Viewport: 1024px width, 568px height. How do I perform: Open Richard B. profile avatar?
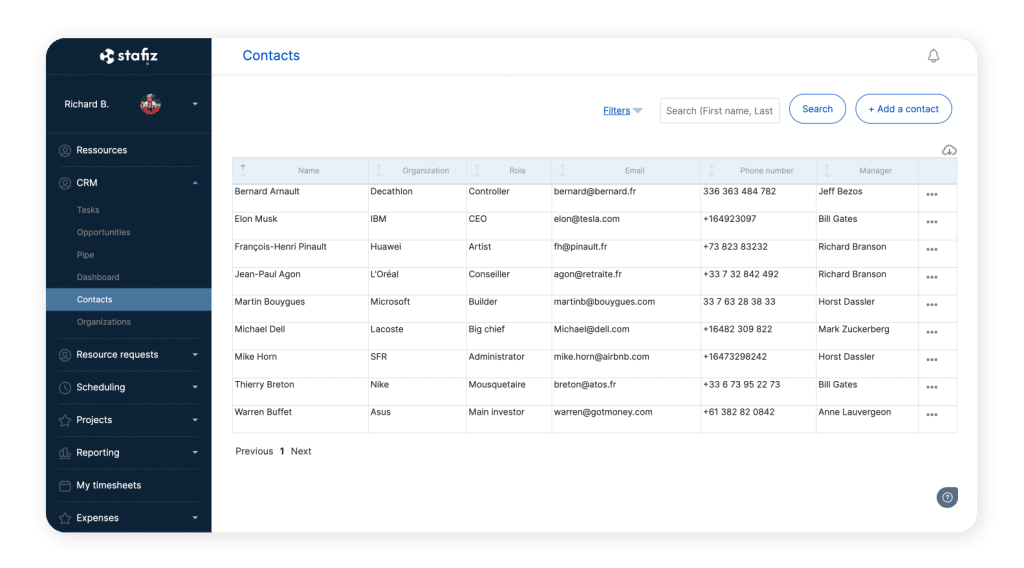[150, 104]
